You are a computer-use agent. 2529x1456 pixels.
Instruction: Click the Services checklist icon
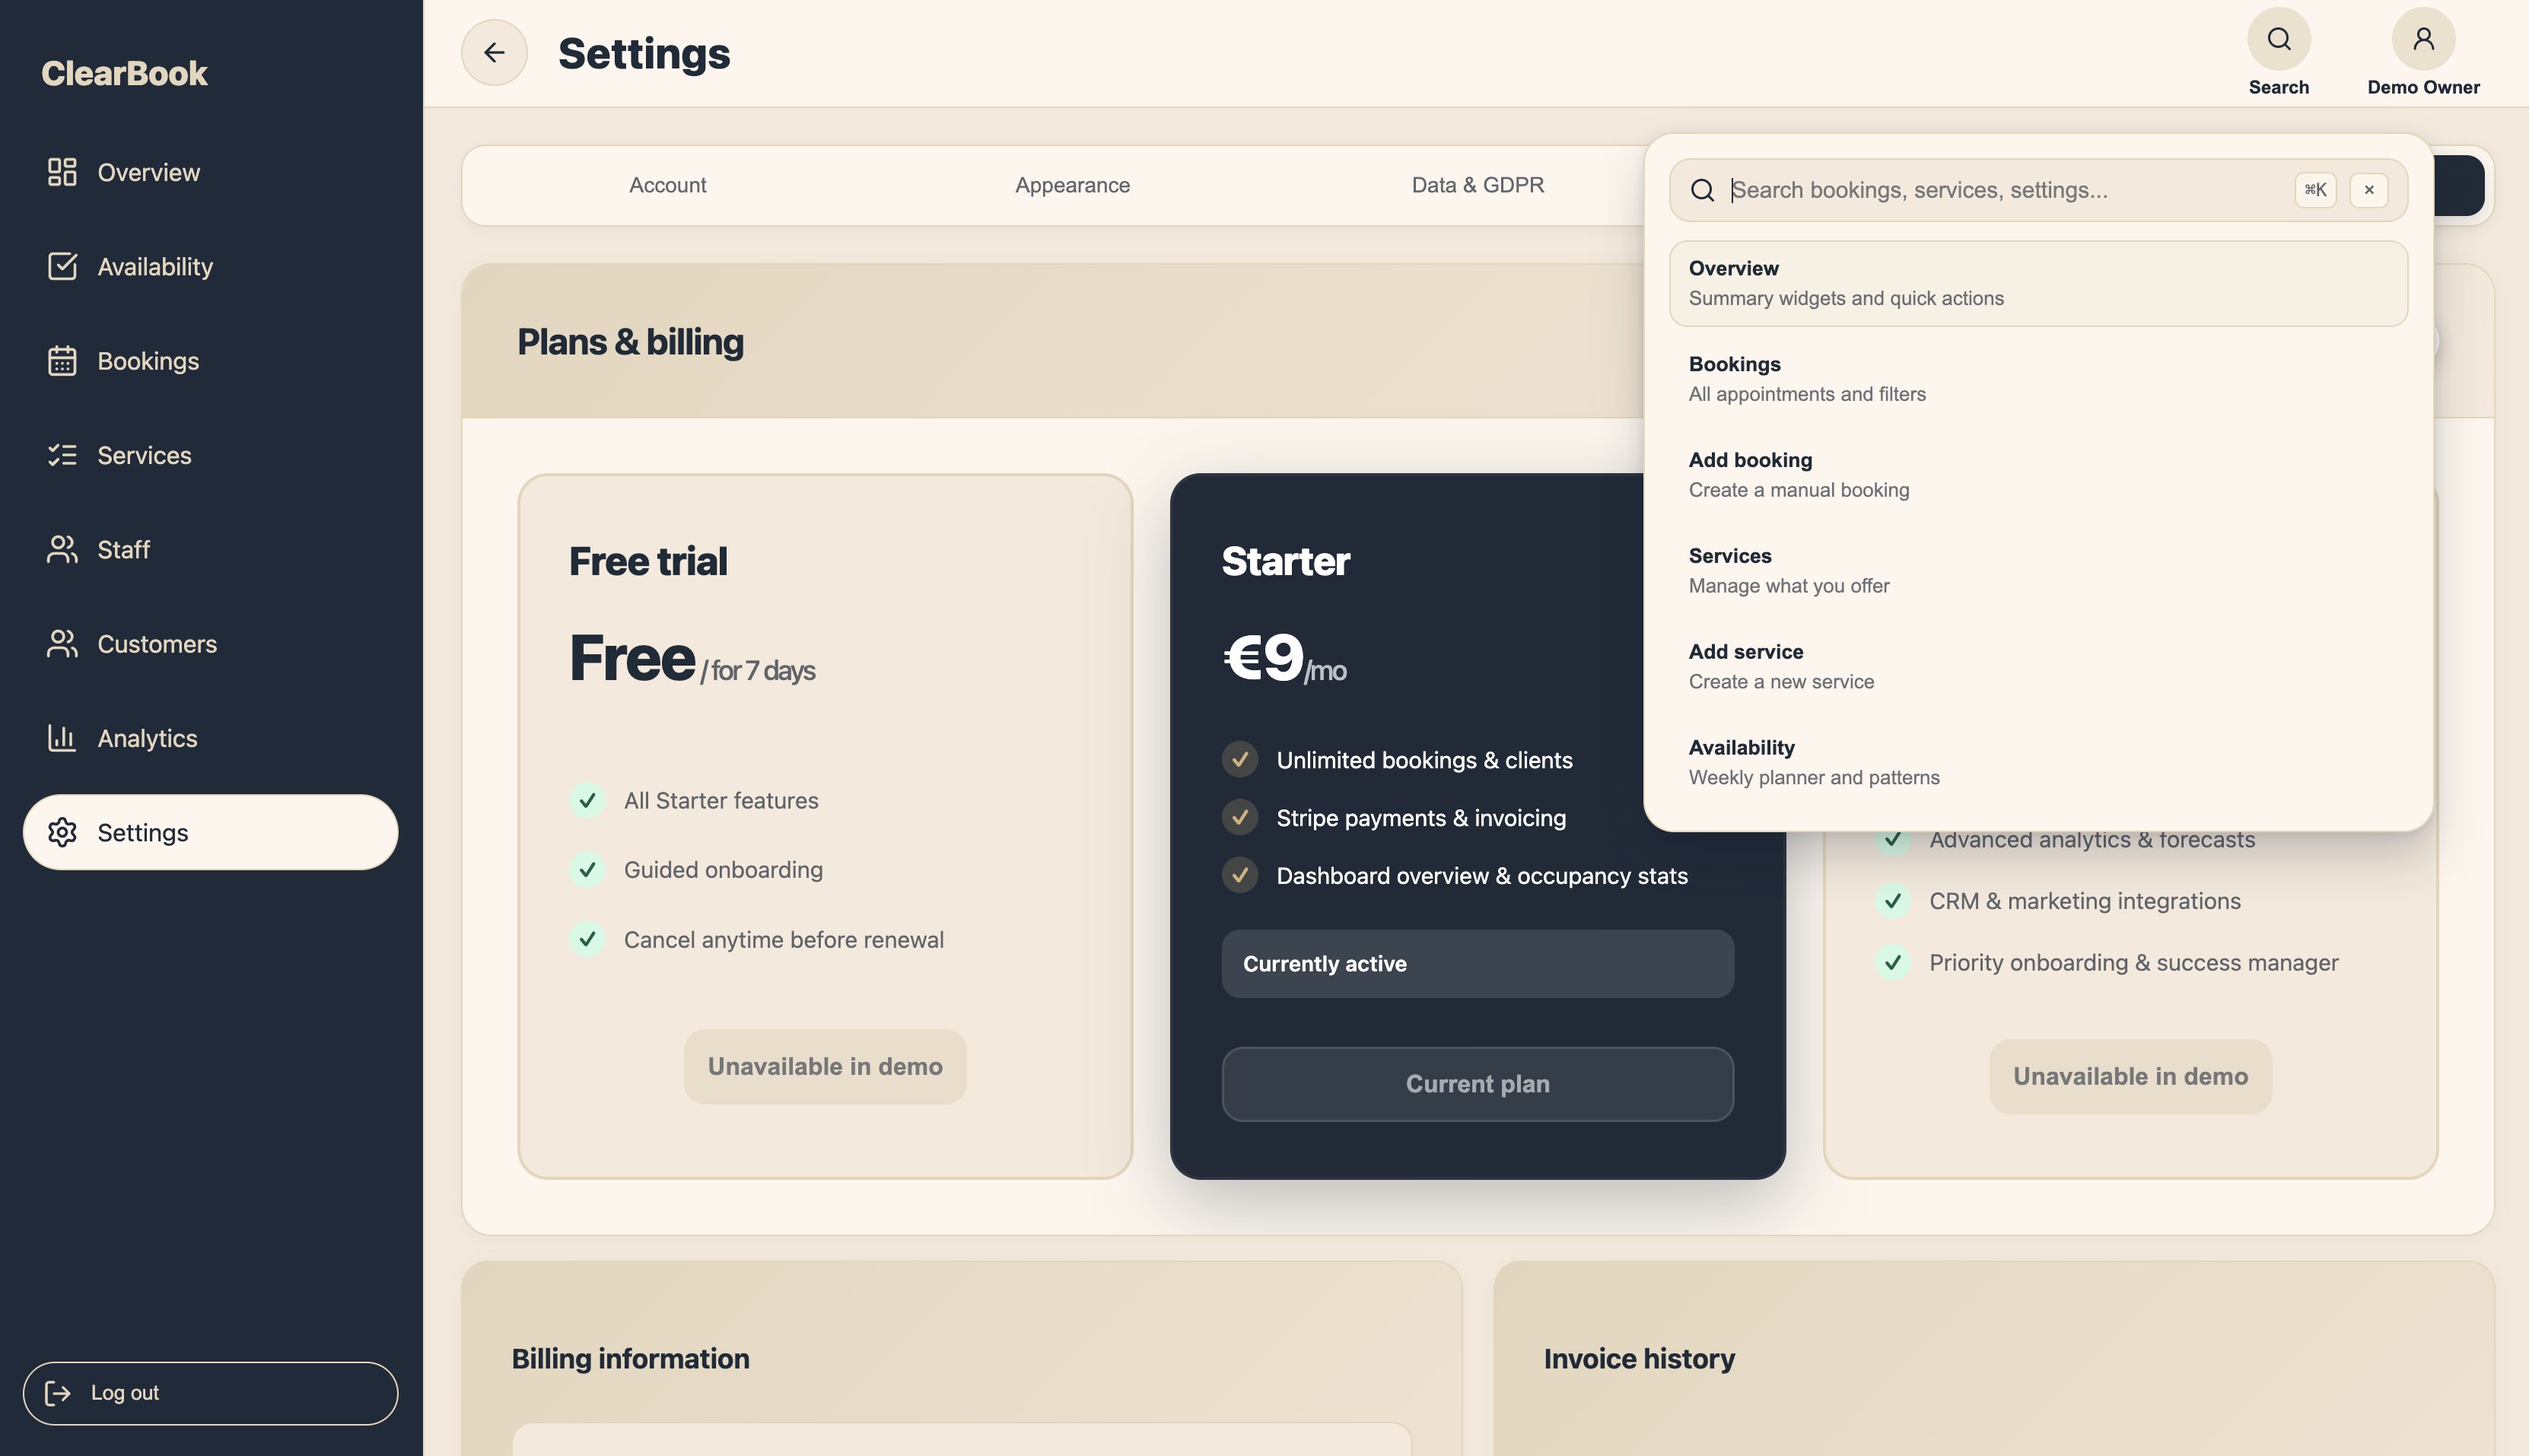[62, 455]
